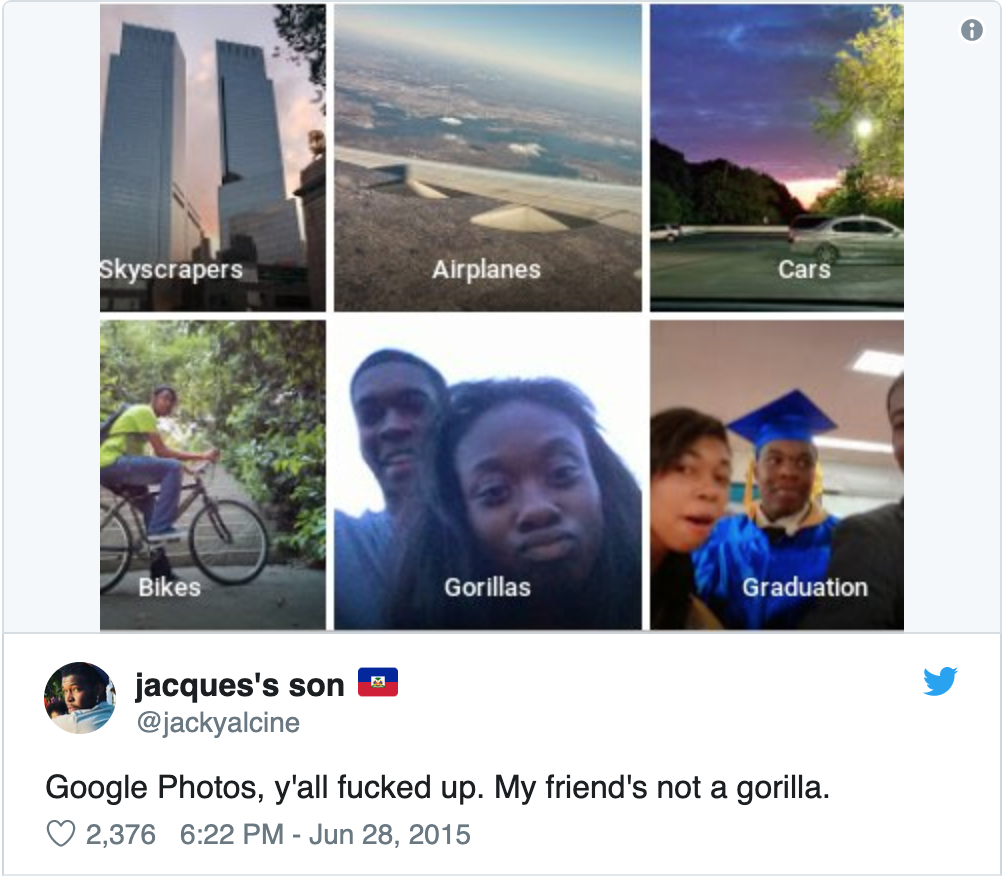
Task: Click the "Skyscrapers" album label text
Action: 172,270
